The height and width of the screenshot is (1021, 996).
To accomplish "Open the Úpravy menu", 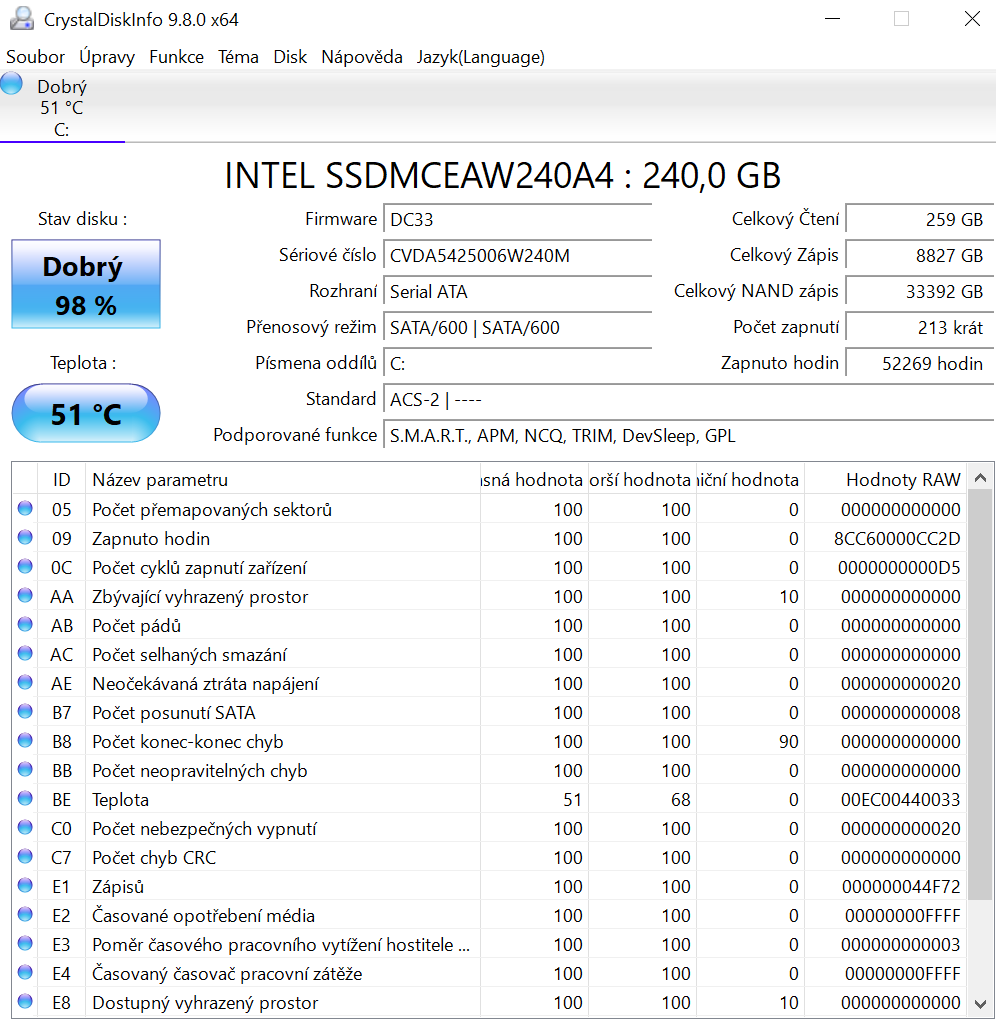I will [x=107, y=57].
